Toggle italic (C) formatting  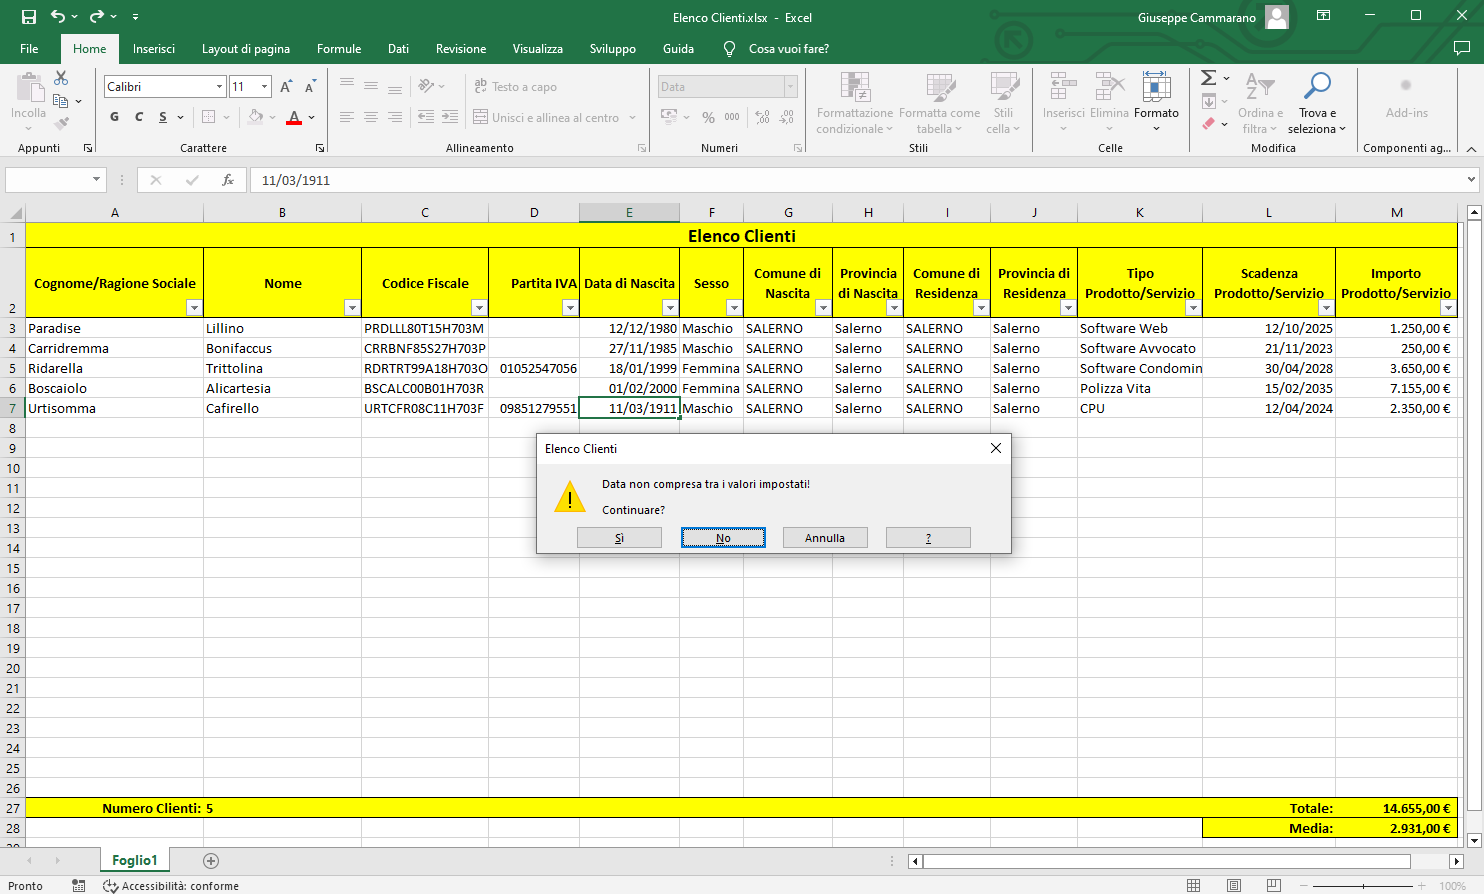click(139, 117)
